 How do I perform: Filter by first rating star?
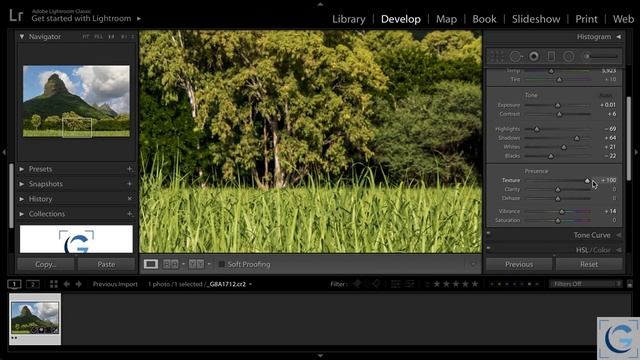pos(437,284)
